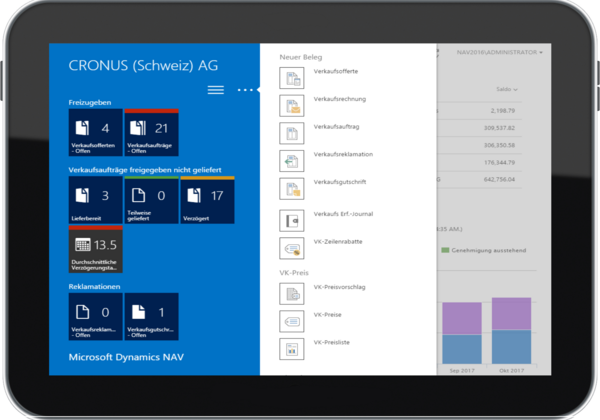Image resolution: width=600 pixels, height=420 pixels.
Task: Click the three-dots more actions icon
Action: coord(245,90)
